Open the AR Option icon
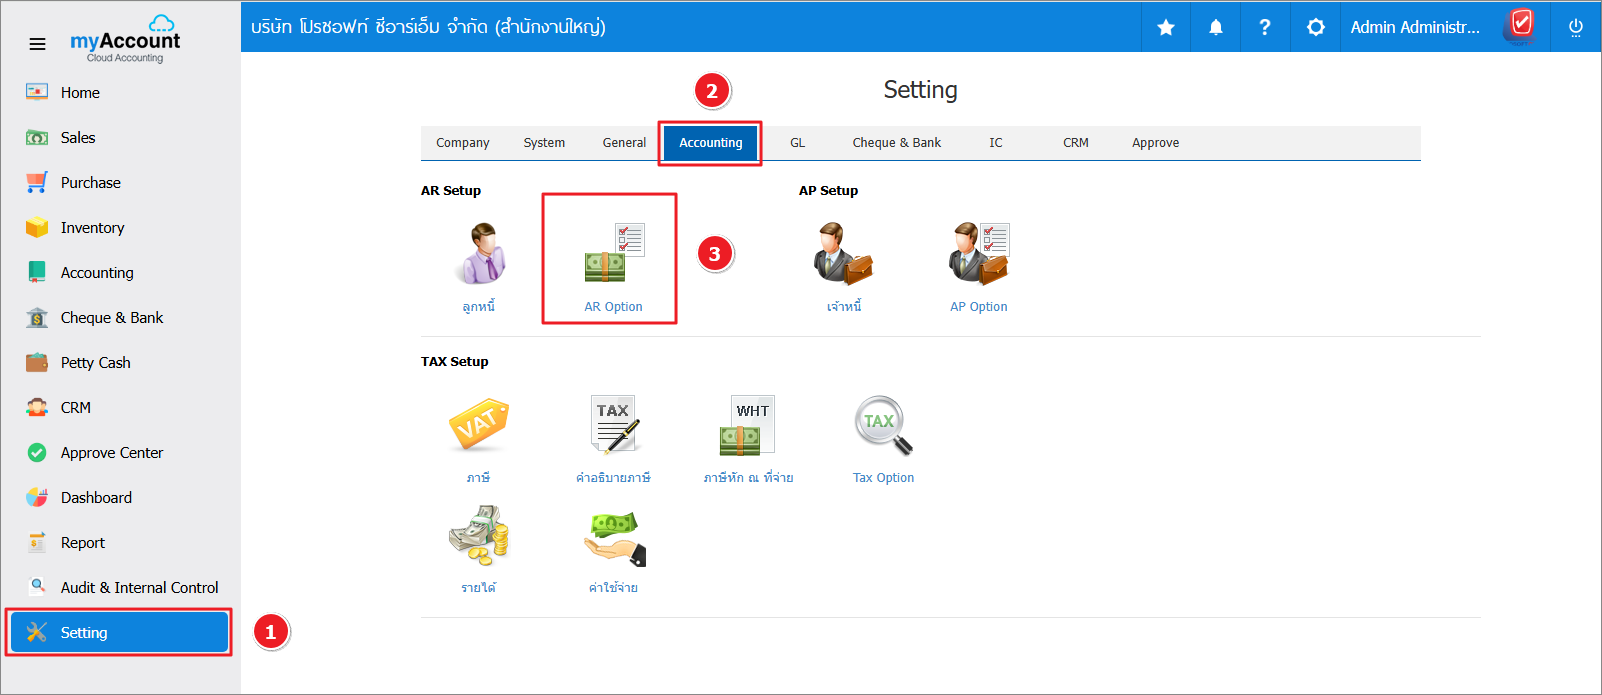Viewport: 1602px width, 695px height. click(613, 255)
